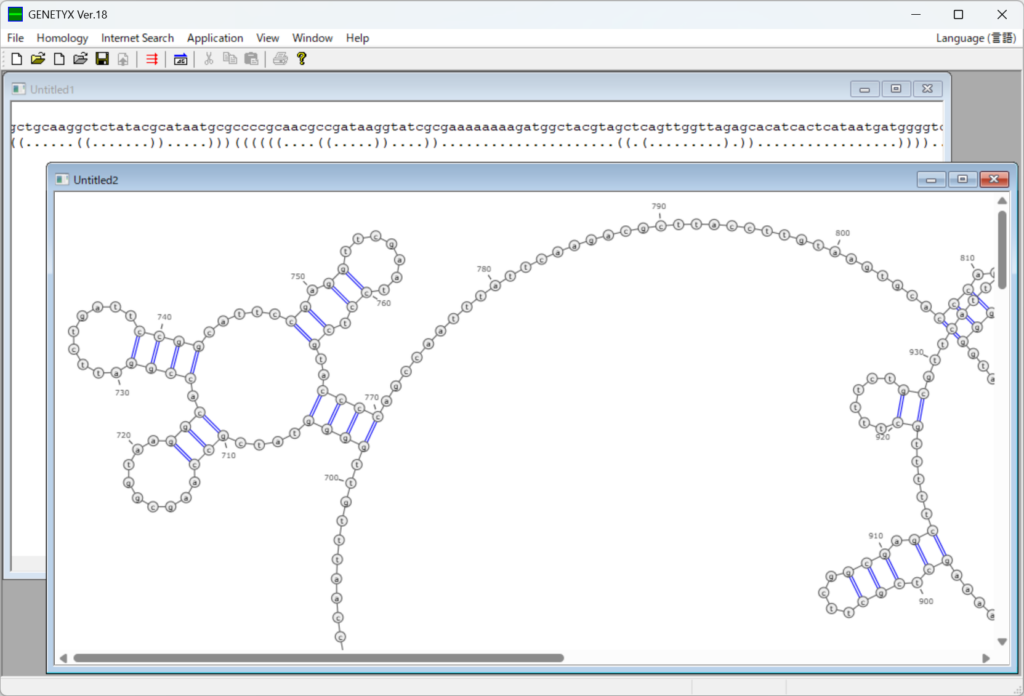This screenshot has width=1024, height=696.
Task: Open the Language menu
Action: 975,38
